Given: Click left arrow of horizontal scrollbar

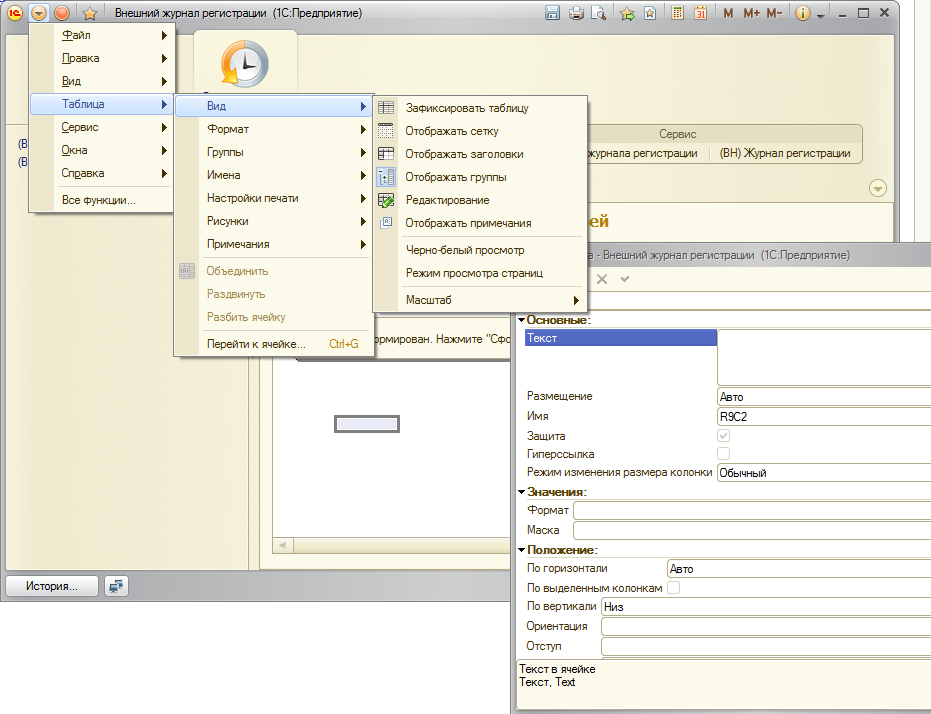Looking at the screenshot, I should (x=283, y=545).
